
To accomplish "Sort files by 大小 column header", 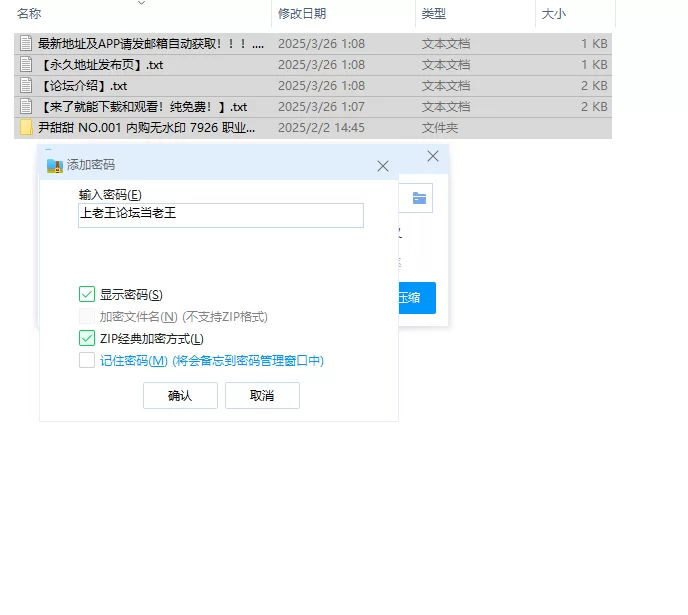I will [553, 14].
